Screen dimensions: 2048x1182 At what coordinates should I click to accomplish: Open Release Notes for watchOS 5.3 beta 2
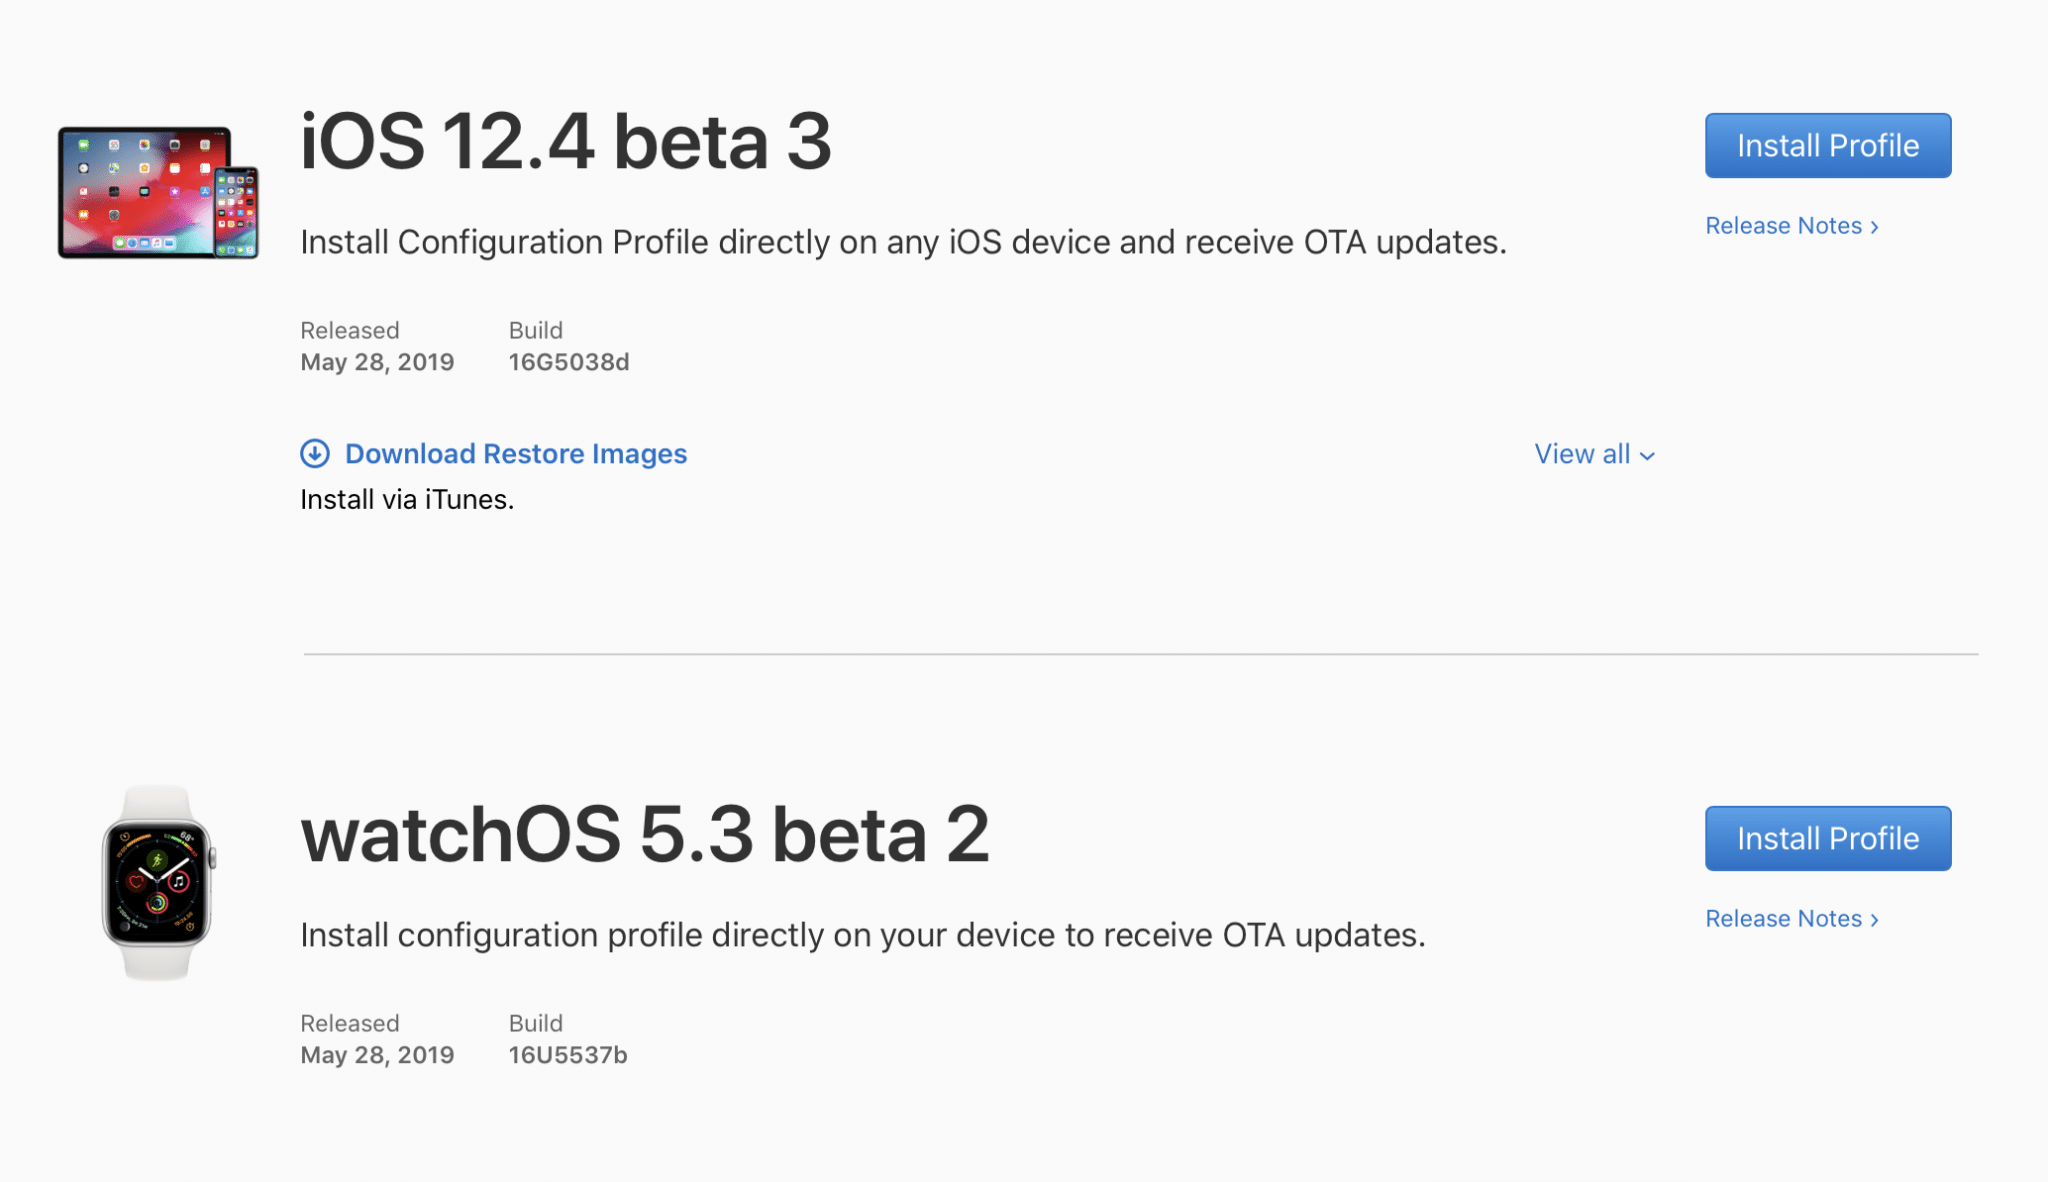coord(1791,919)
